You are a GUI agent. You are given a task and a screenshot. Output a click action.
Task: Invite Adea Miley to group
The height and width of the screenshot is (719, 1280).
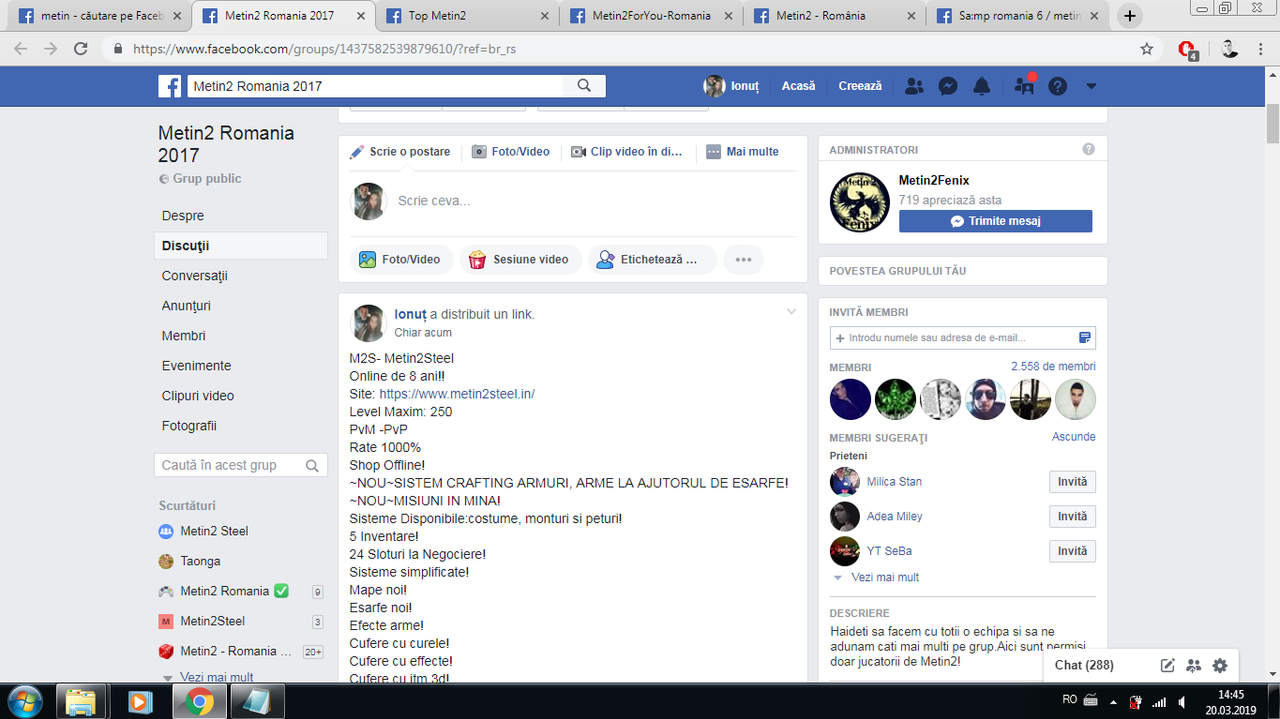[1072, 517]
